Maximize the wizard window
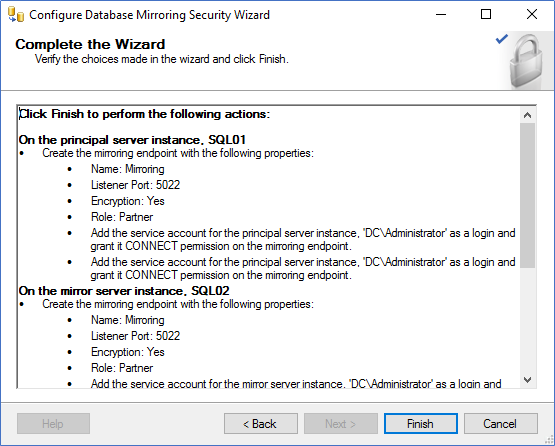 pyautogui.click(x=486, y=15)
